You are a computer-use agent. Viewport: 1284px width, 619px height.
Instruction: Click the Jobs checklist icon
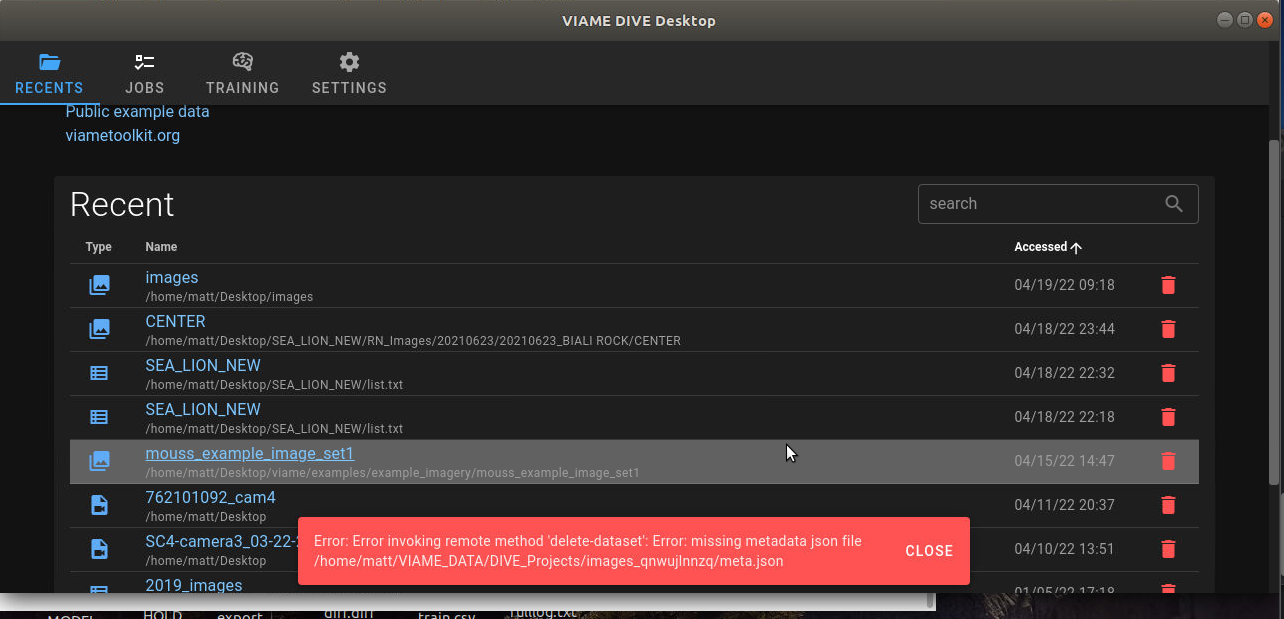click(145, 62)
